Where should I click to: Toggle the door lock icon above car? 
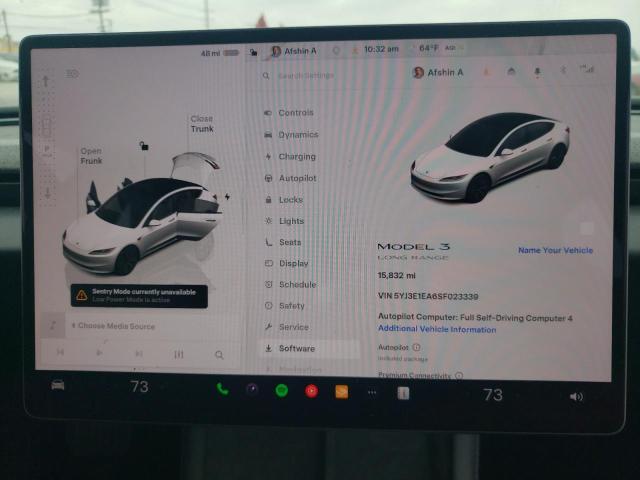pyautogui.click(x=144, y=146)
